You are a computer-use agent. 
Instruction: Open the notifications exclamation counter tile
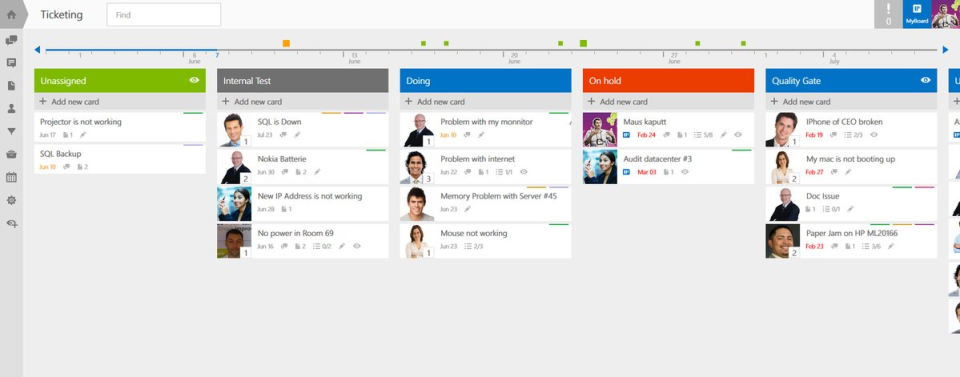click(888, 14)
